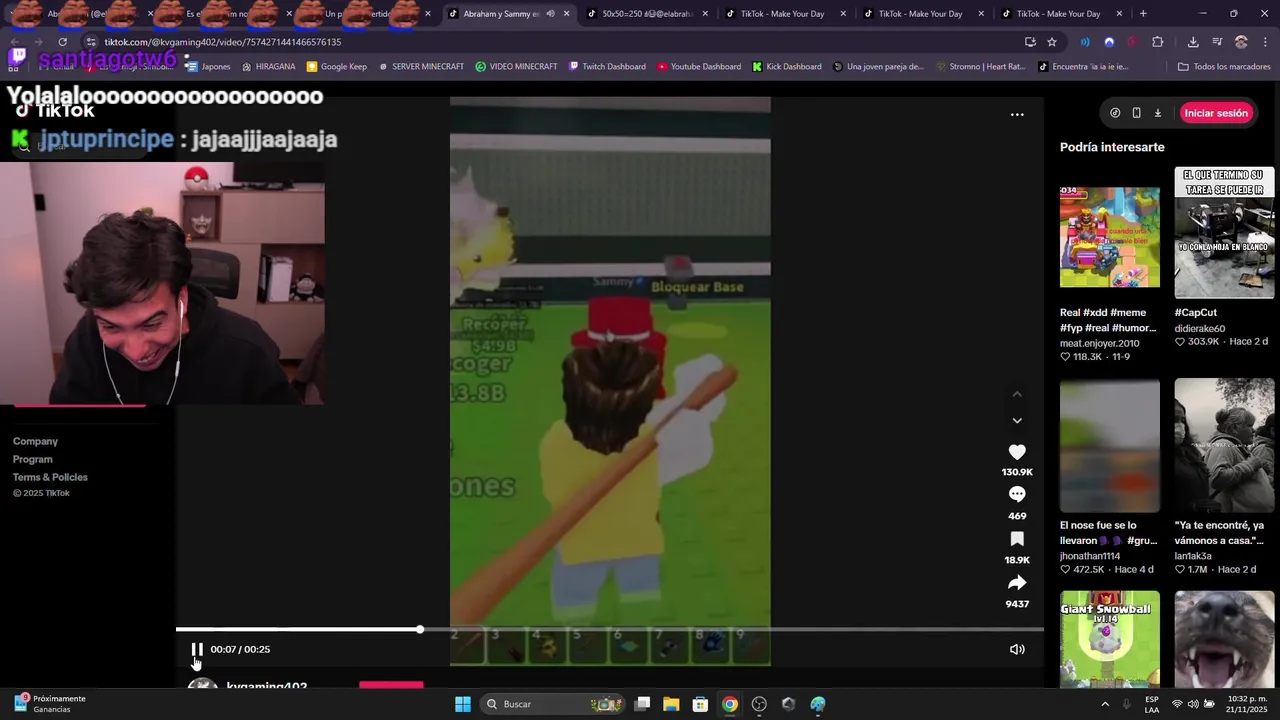Open Microsoft Store from the taskbar

coord(700,704)
